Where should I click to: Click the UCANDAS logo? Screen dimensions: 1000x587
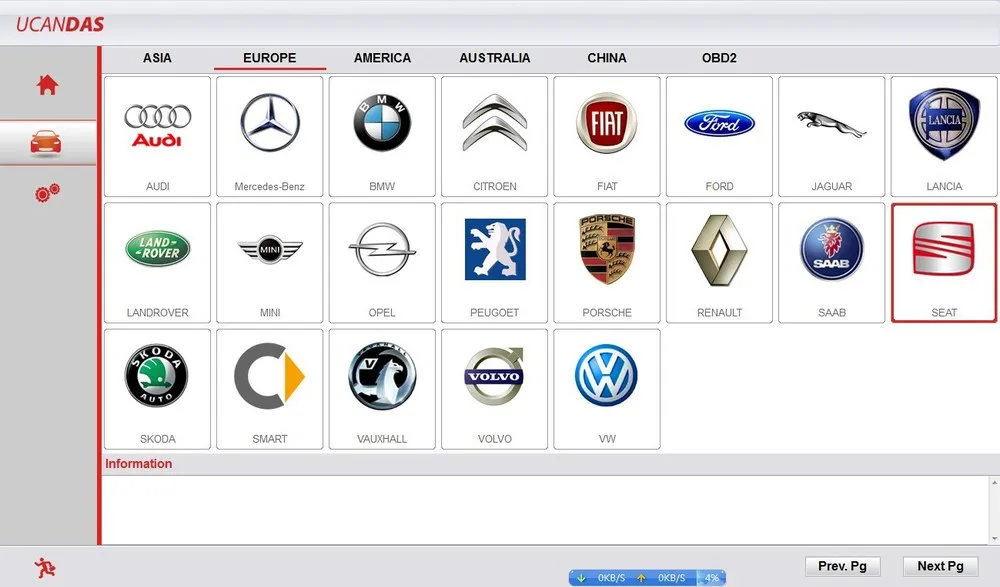click(x=60, y=24)
